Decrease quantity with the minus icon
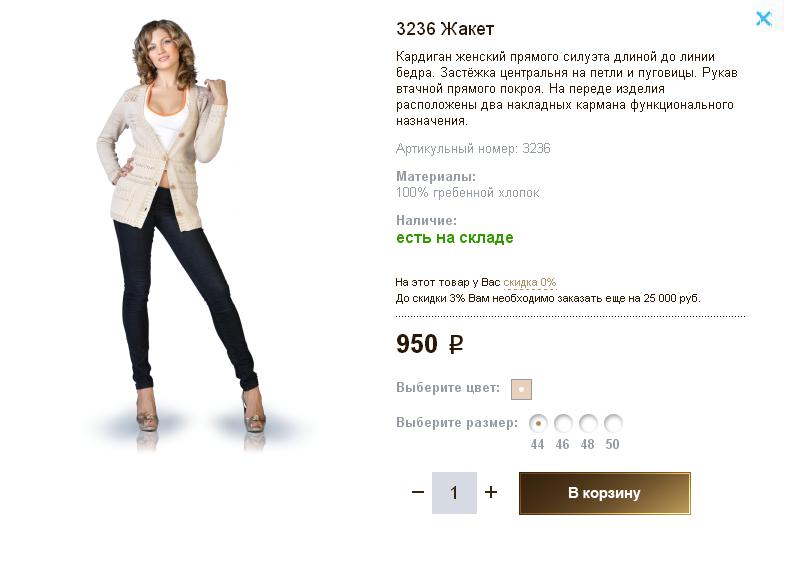 tap(418, 492)
